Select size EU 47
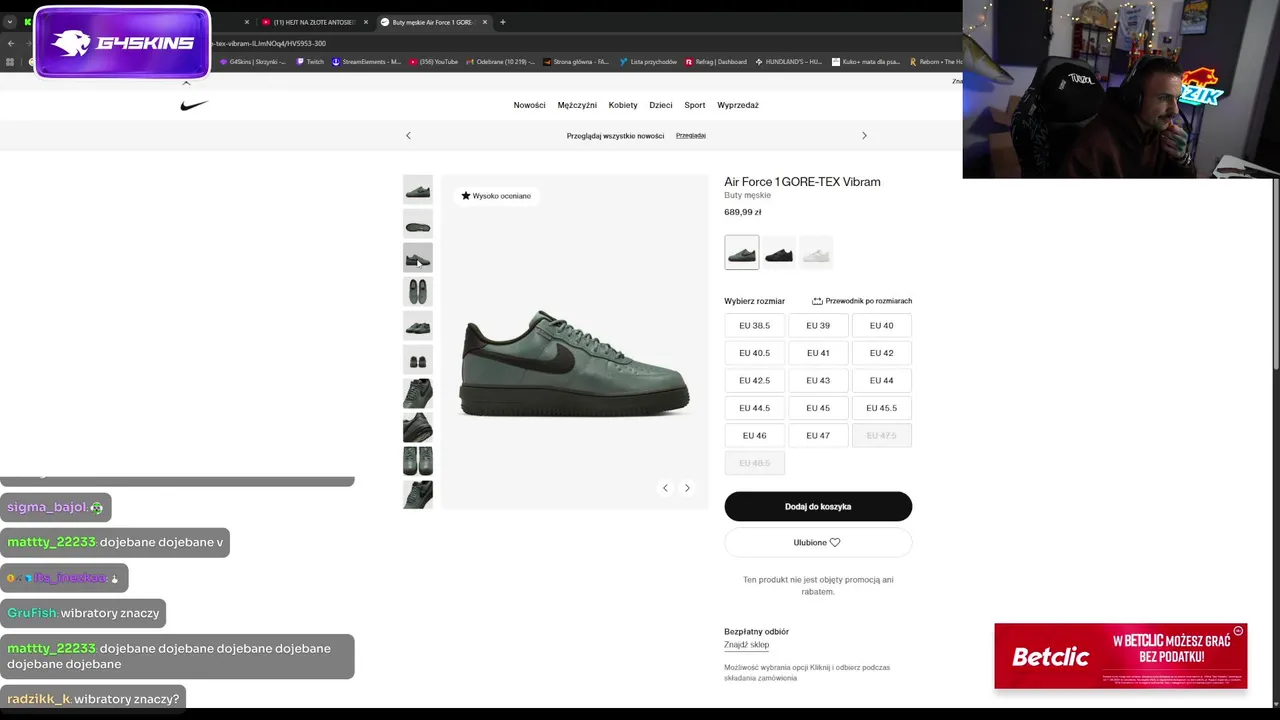 (x=818, y=436)
